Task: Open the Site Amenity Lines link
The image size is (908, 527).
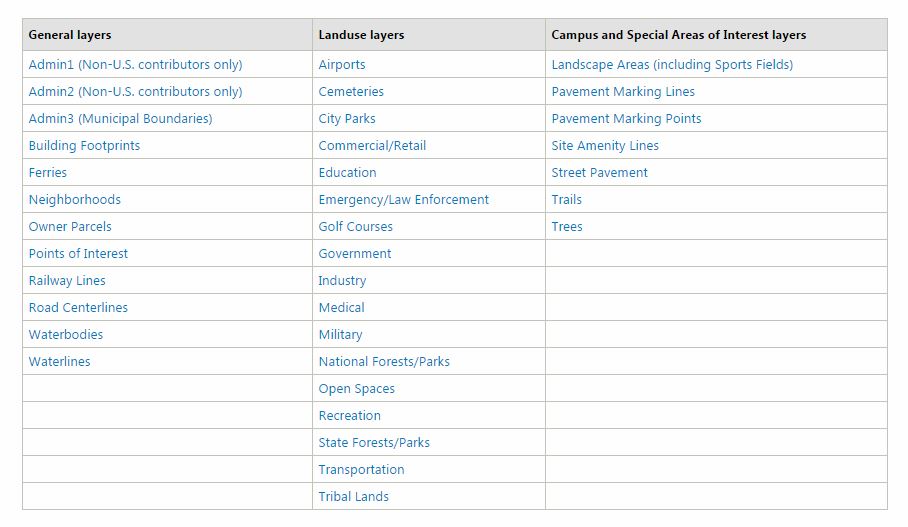Action: pos(605,145)
